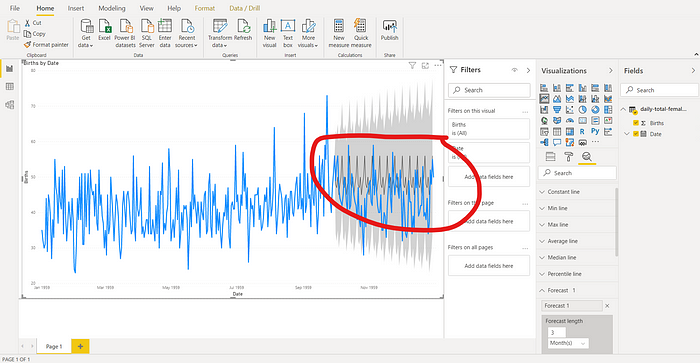Image resolution: width=700 pixels, height=363 pixels.
Task: Select the Line chart visual icon
Action: pyautogui.click(x=544, y=99)
